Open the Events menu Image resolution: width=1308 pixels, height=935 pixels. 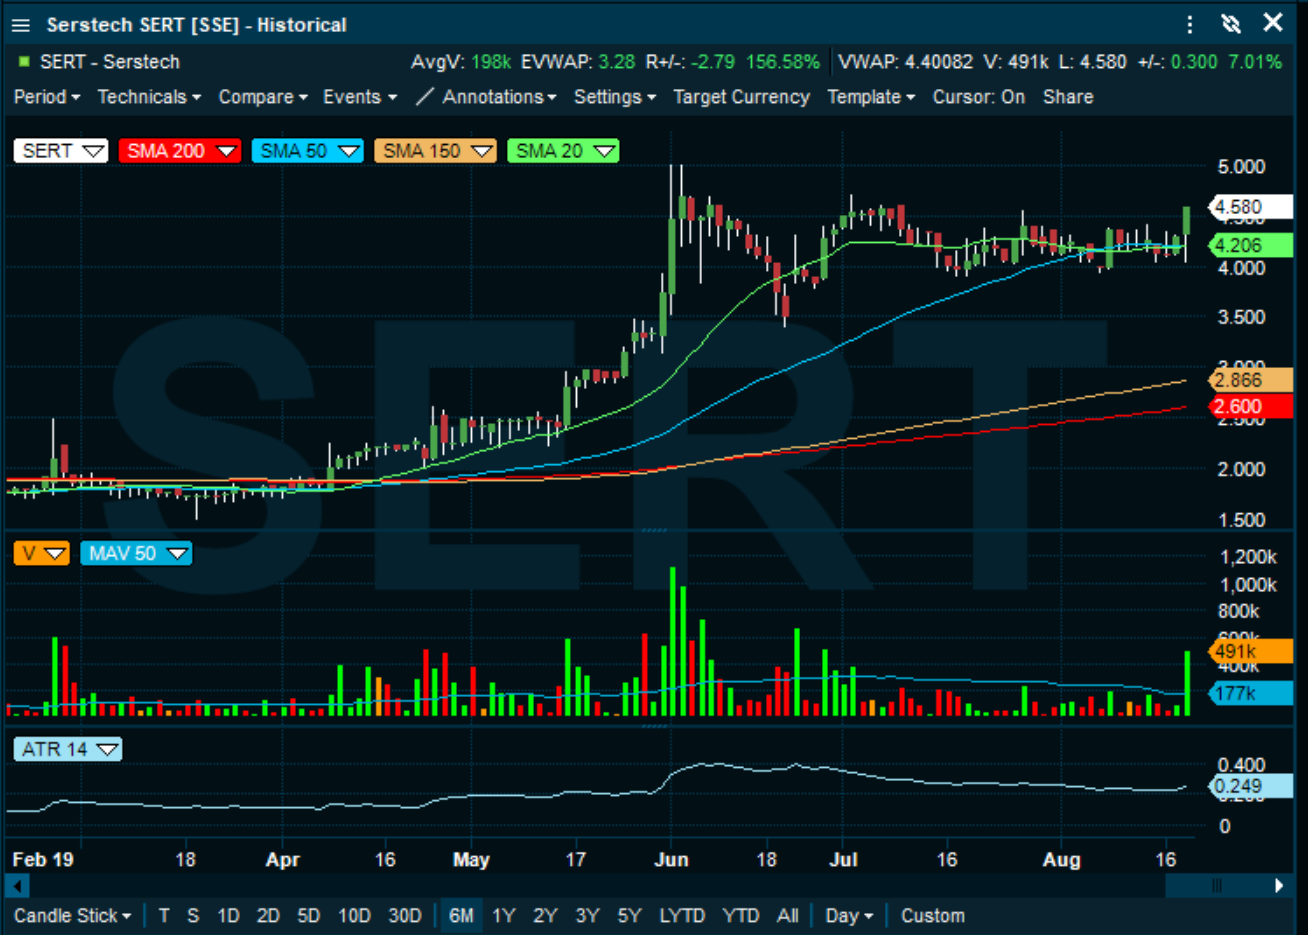[x=360, y=97]
